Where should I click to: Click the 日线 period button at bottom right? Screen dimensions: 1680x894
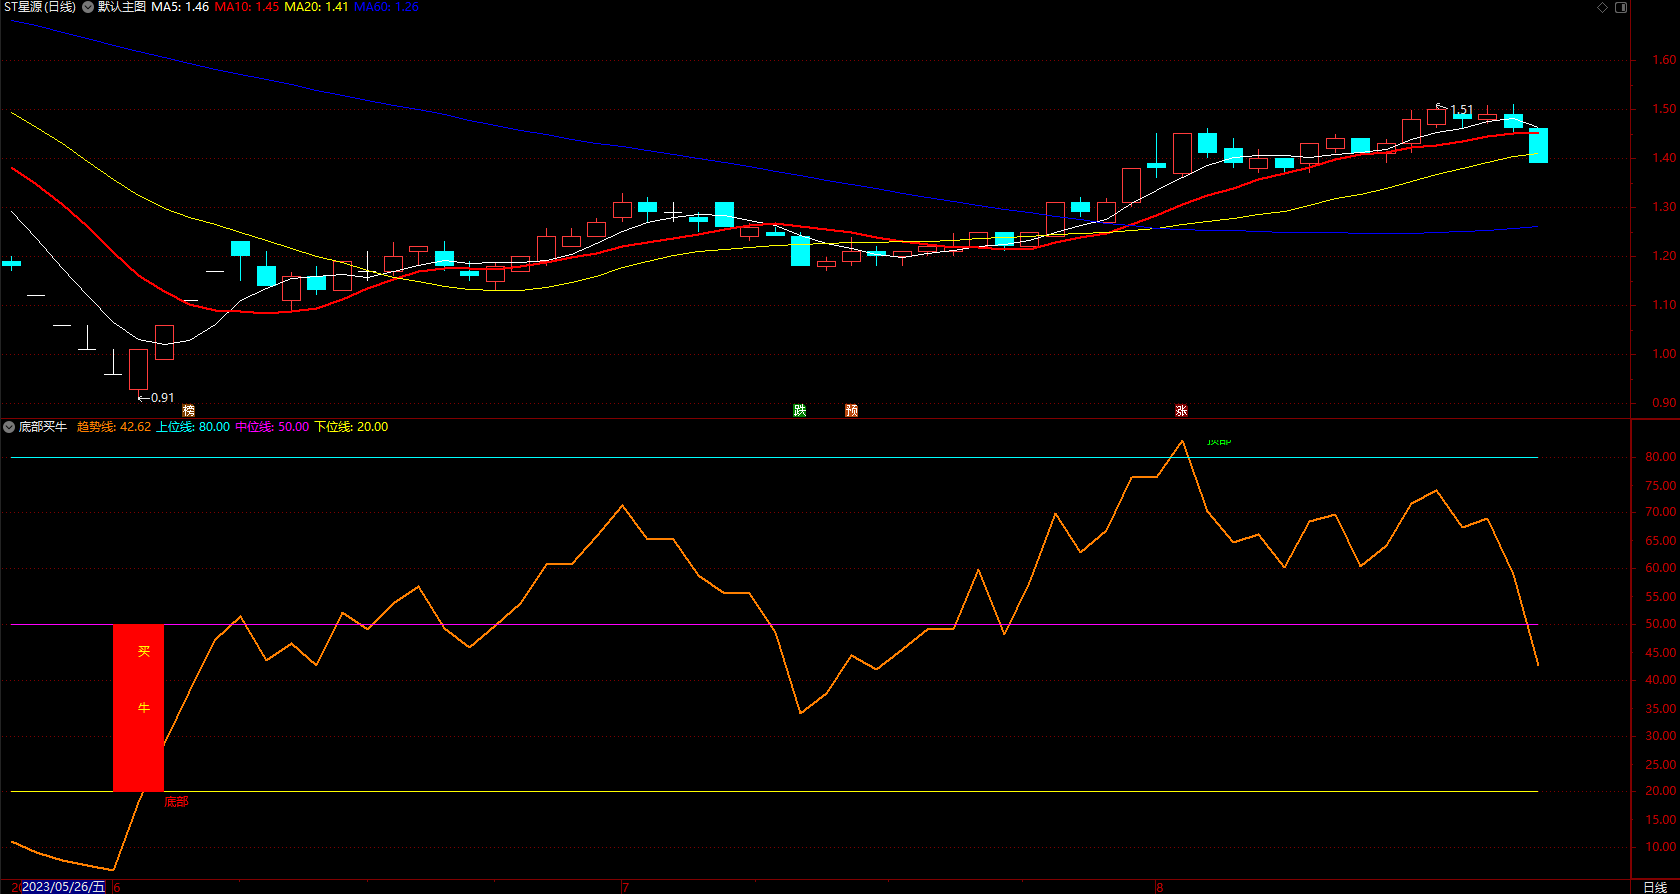(1655, 887)
